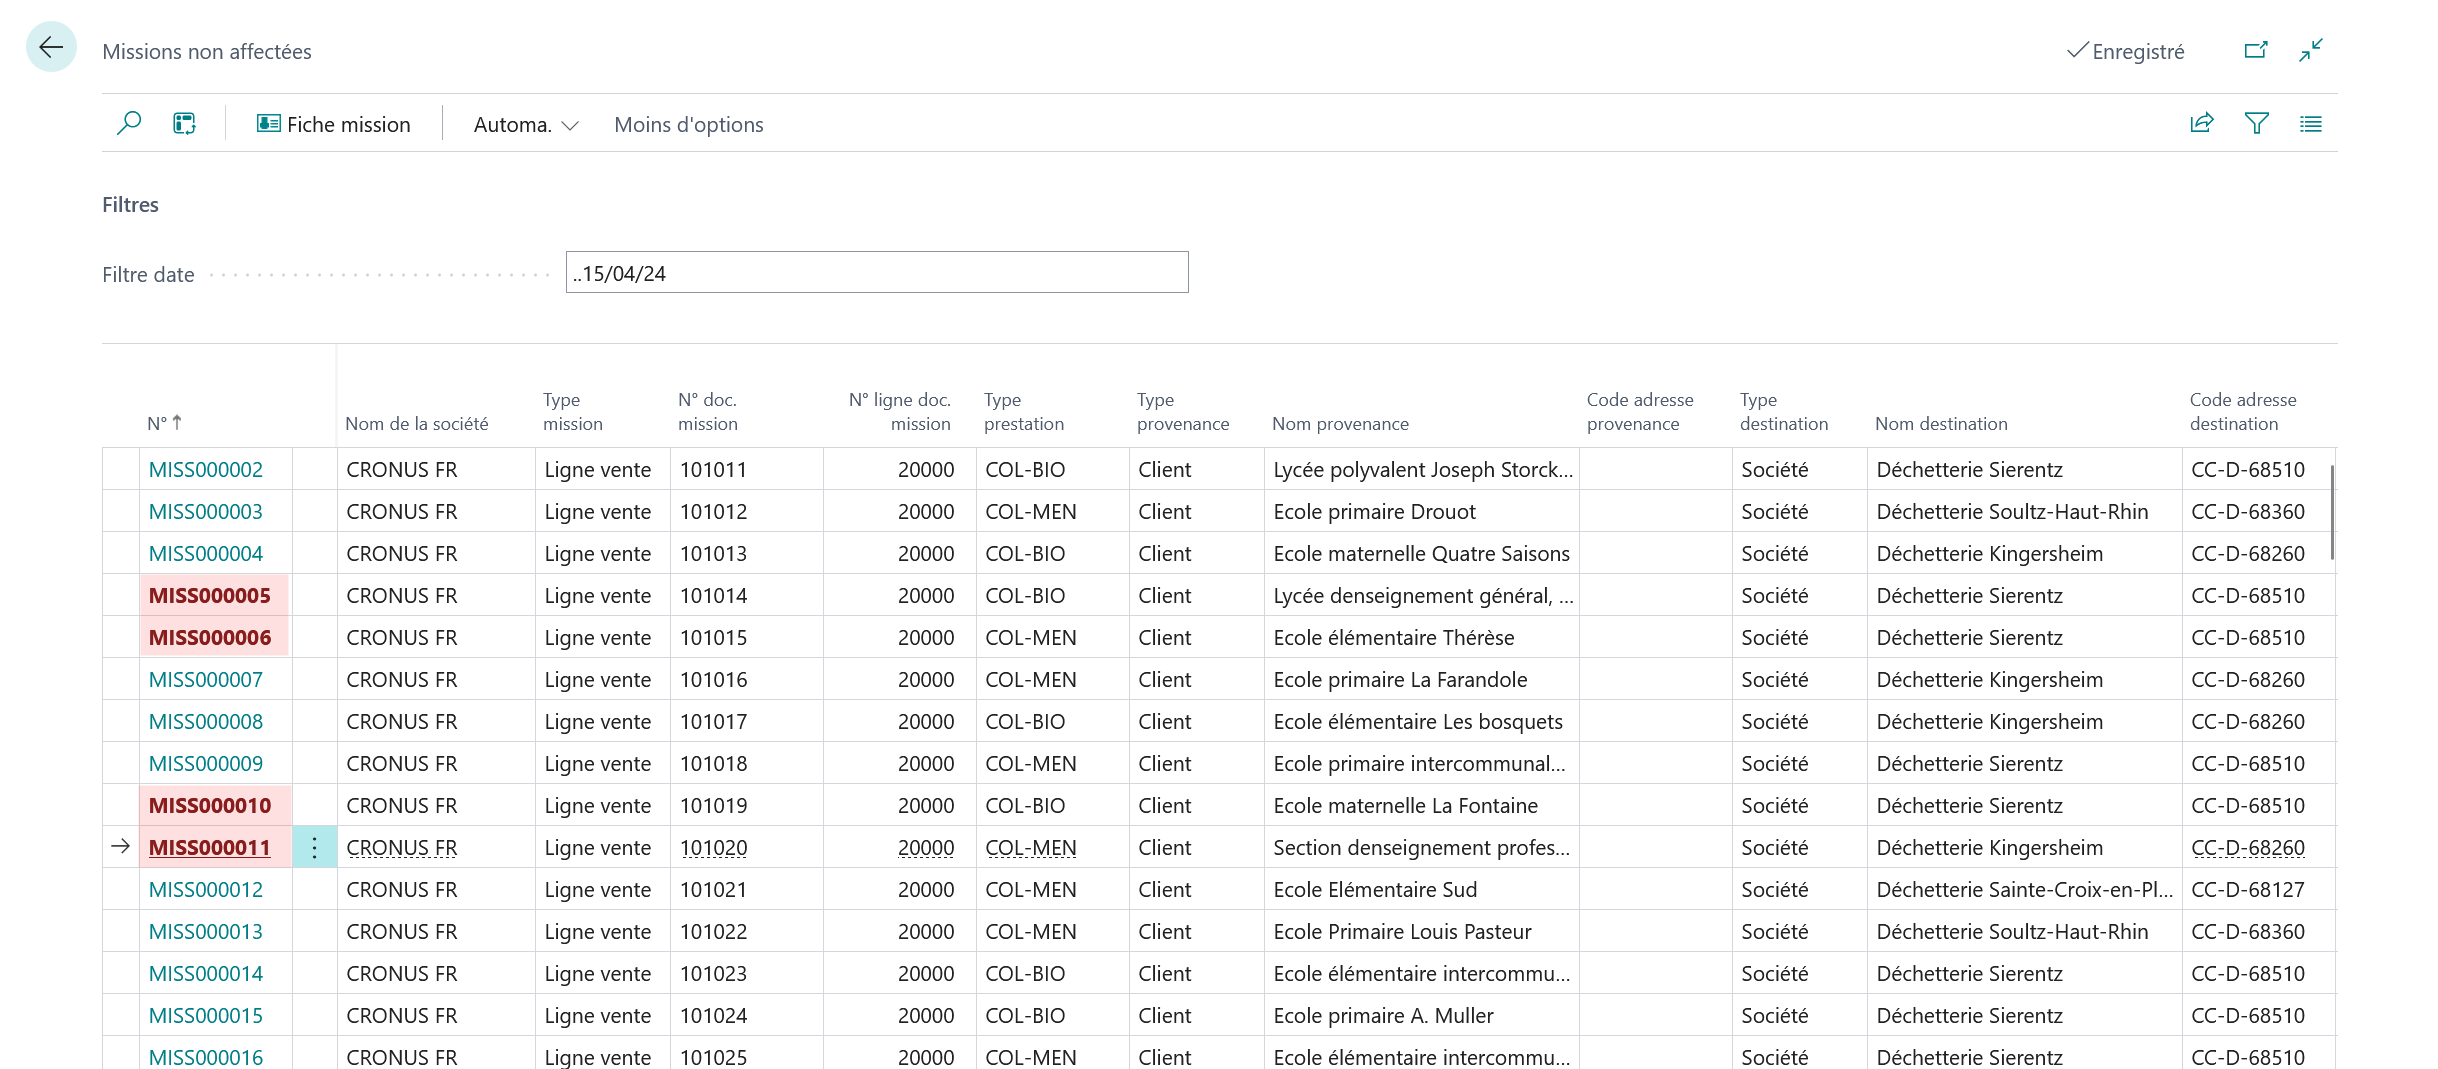Toggle the filter pane funnel icon

pos(2257,124)
